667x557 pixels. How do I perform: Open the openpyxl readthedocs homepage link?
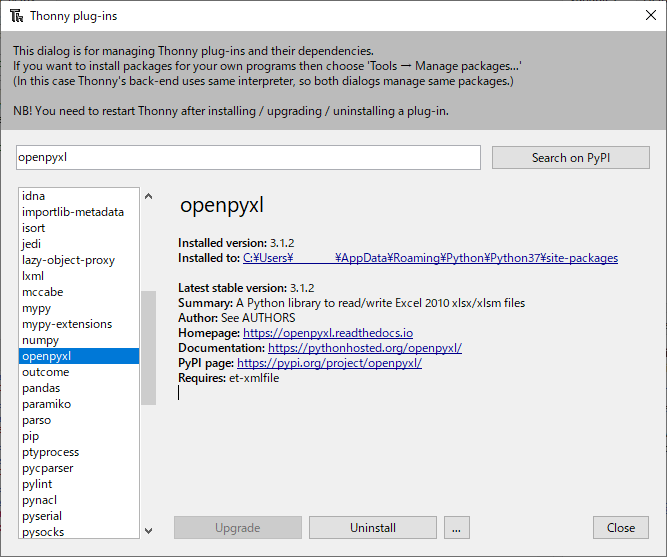tap(328, 333)
